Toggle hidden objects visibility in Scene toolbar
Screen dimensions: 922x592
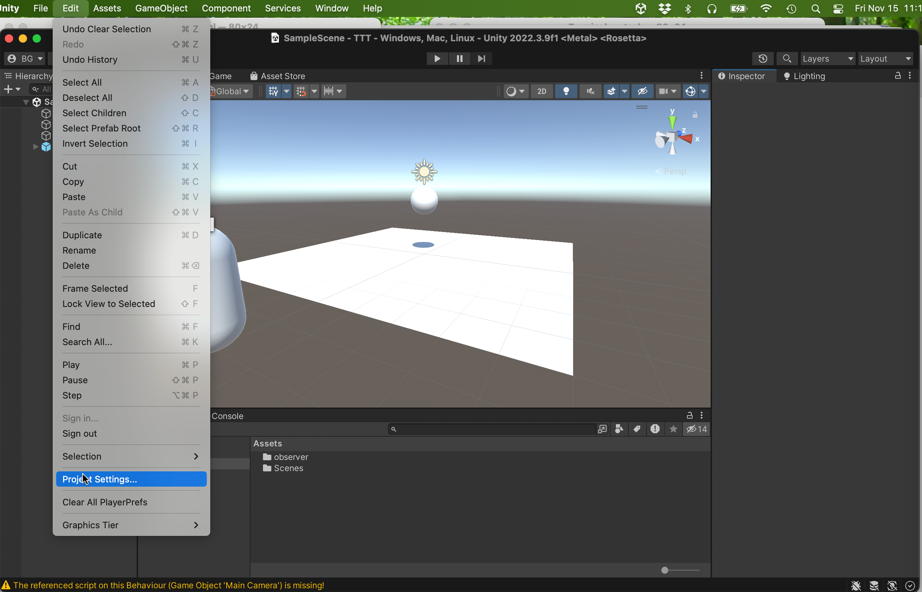coord(642,91)
